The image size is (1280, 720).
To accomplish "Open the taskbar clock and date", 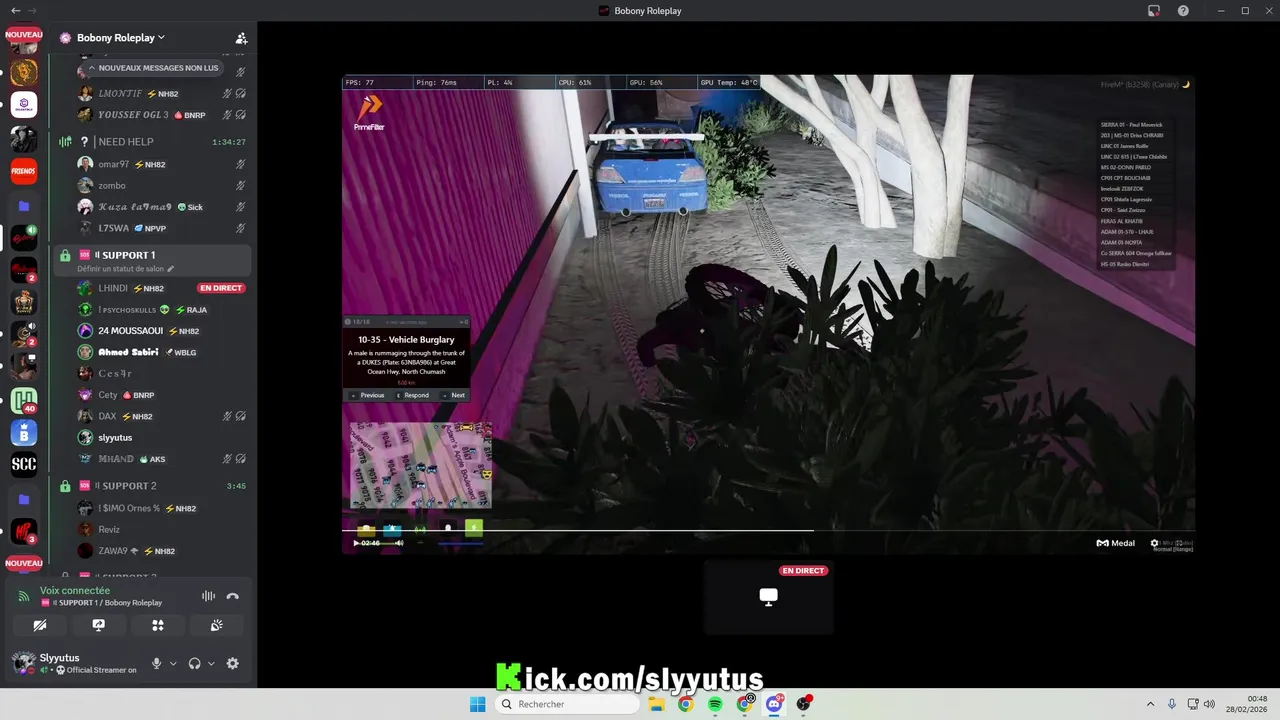I will pos(1248,704).
